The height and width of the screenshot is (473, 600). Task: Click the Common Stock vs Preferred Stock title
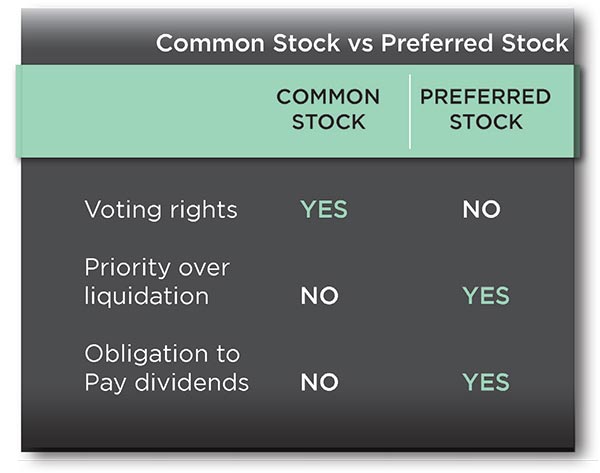362,43
